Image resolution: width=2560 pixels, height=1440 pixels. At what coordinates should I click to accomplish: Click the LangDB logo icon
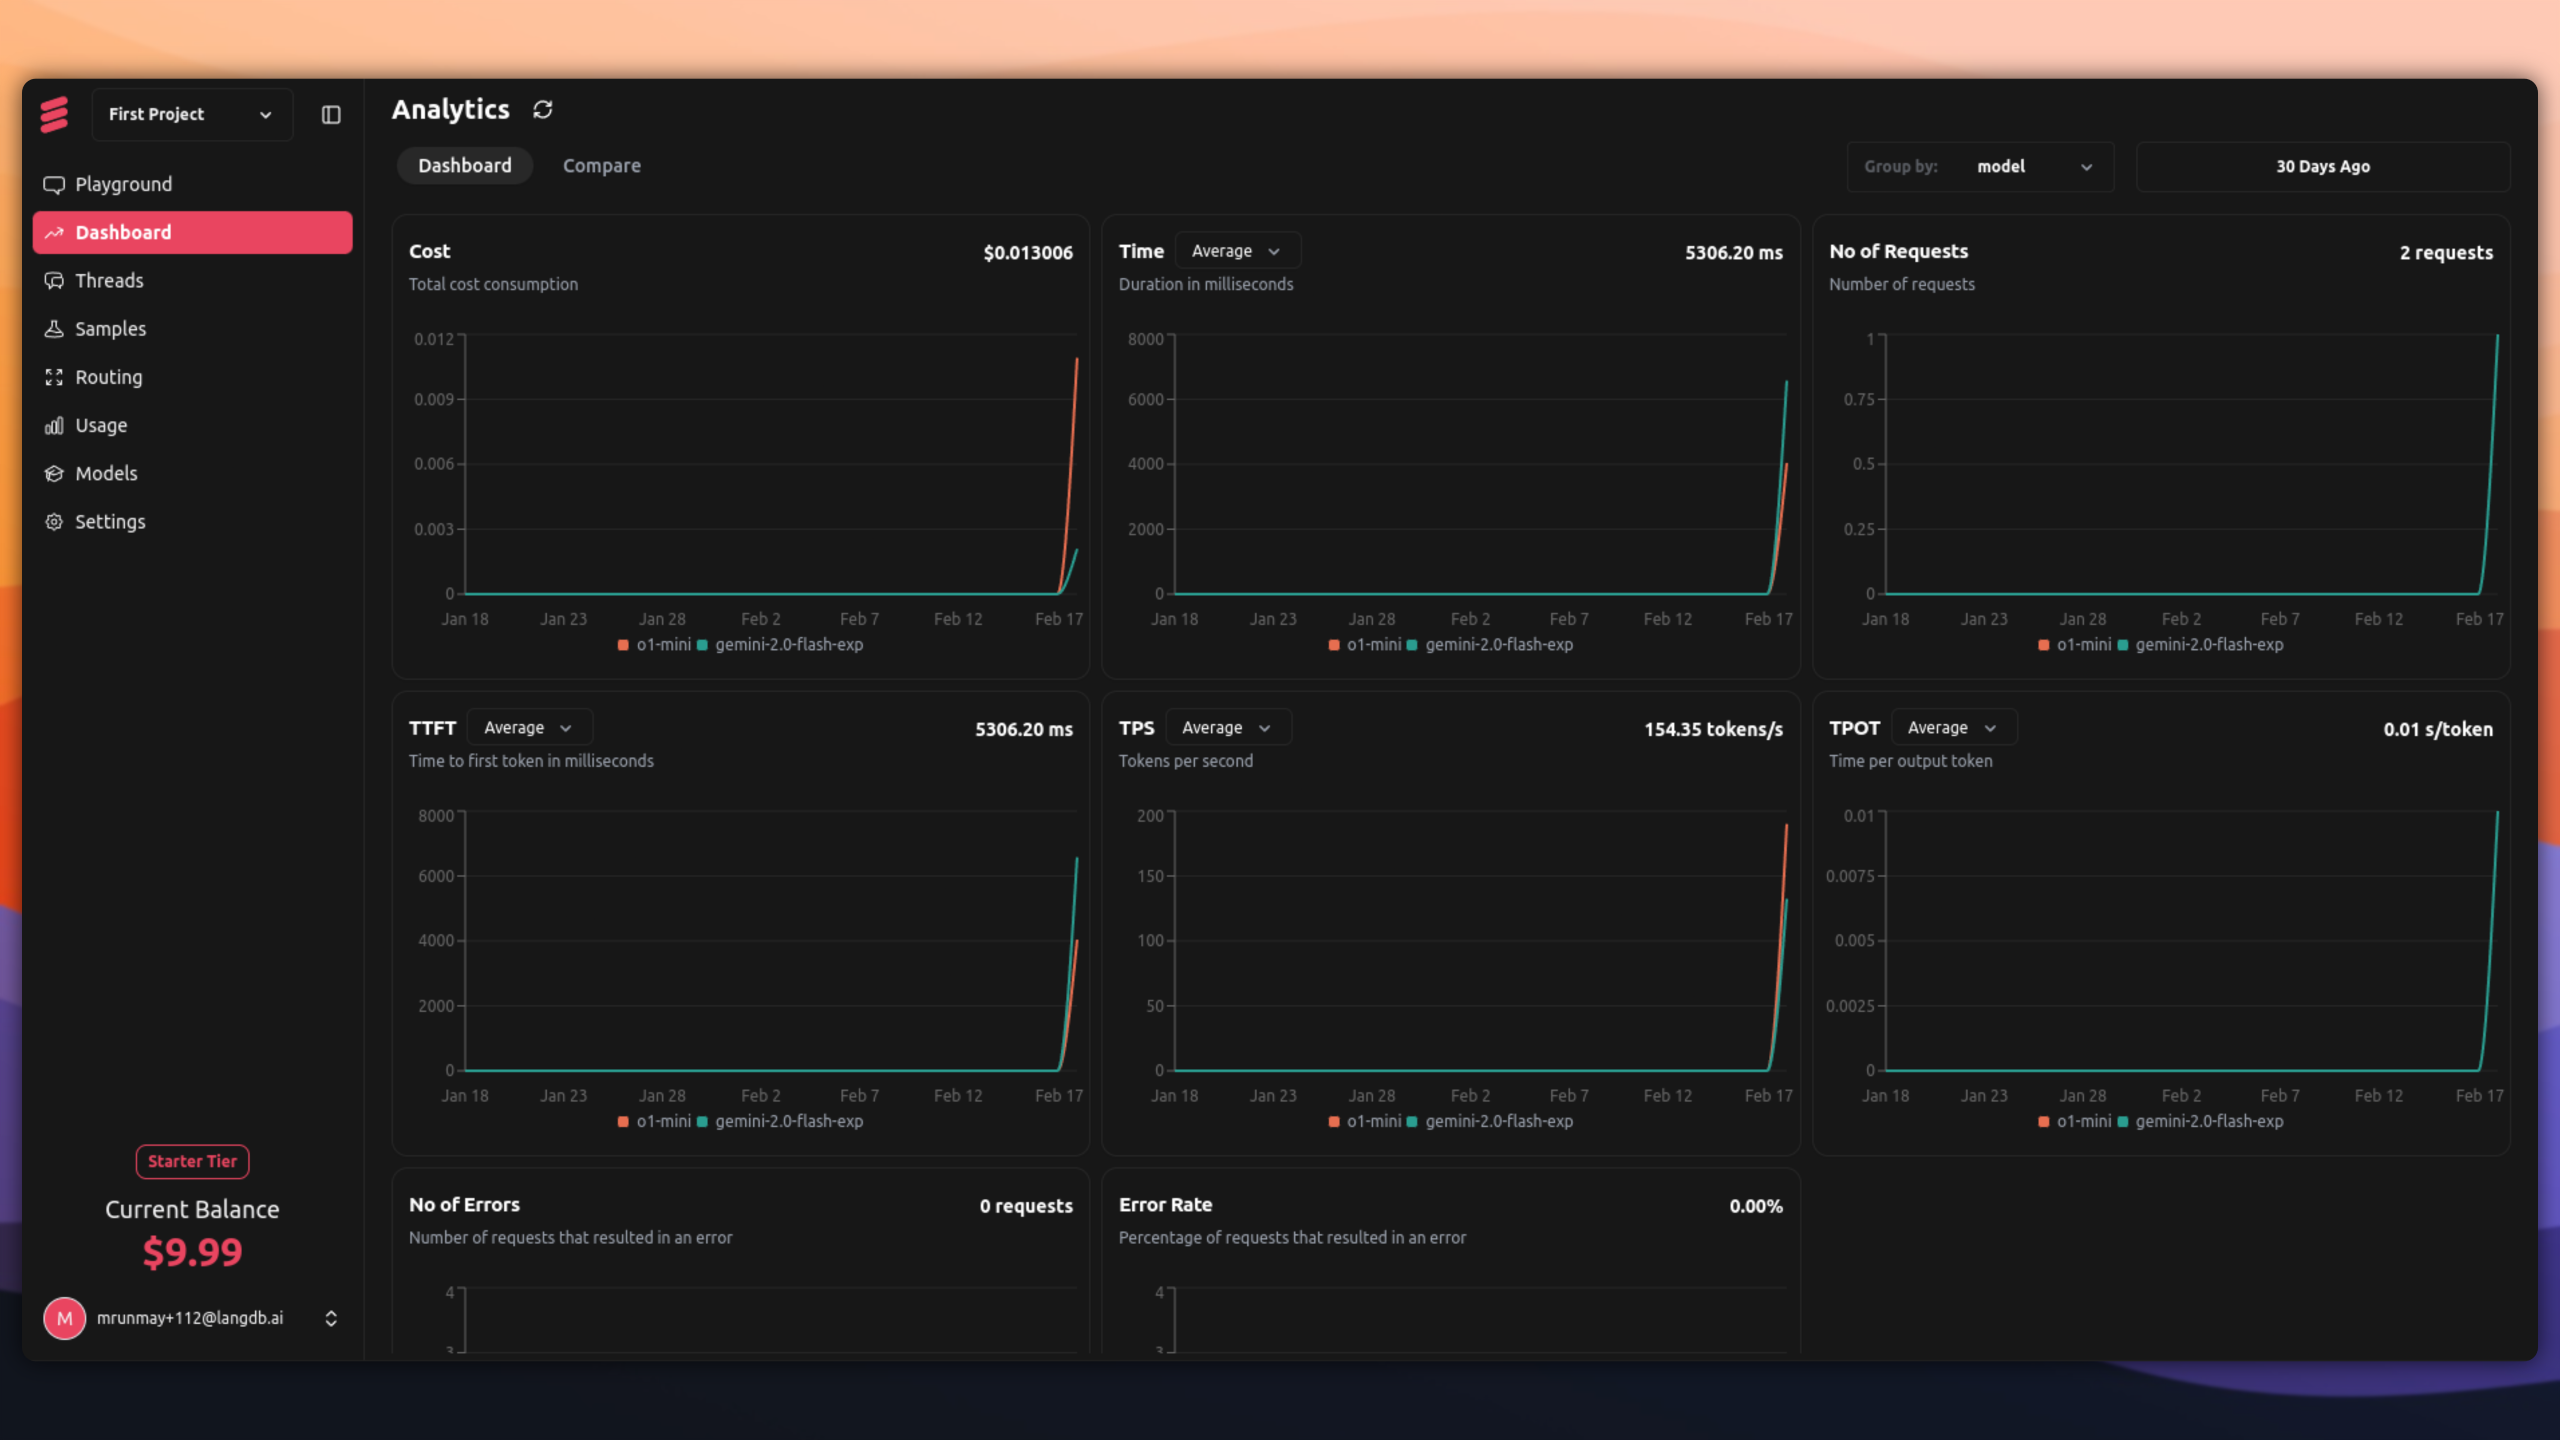(x=54, y=114)
